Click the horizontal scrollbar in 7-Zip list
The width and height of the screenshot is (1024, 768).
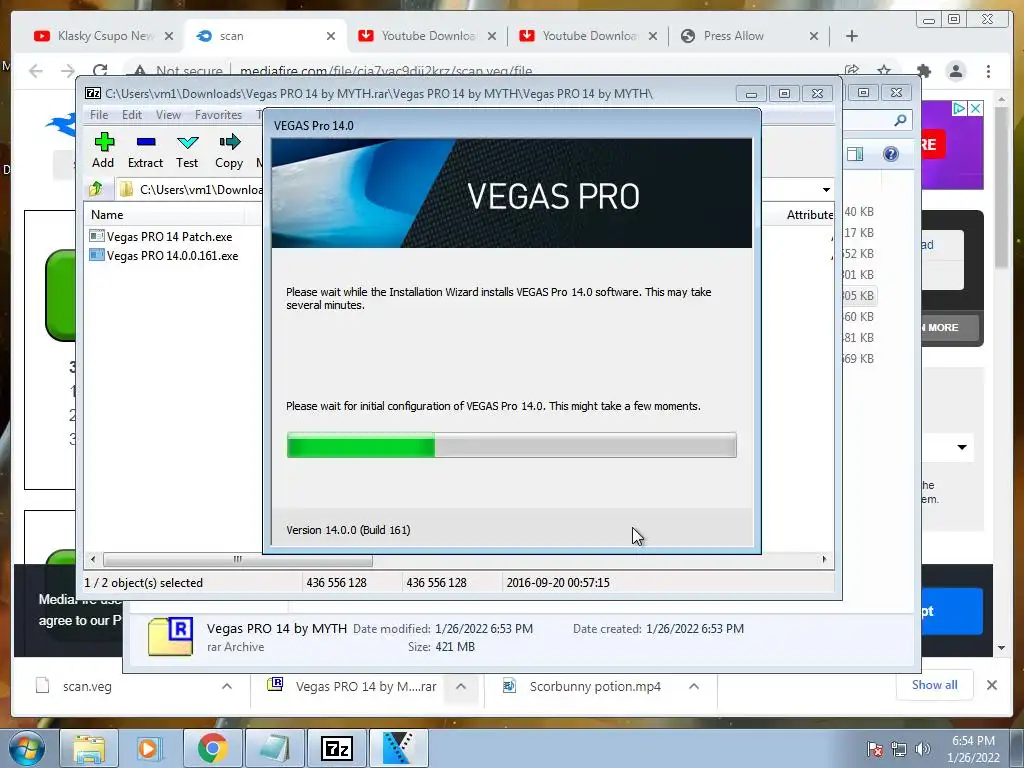point(238,560)
